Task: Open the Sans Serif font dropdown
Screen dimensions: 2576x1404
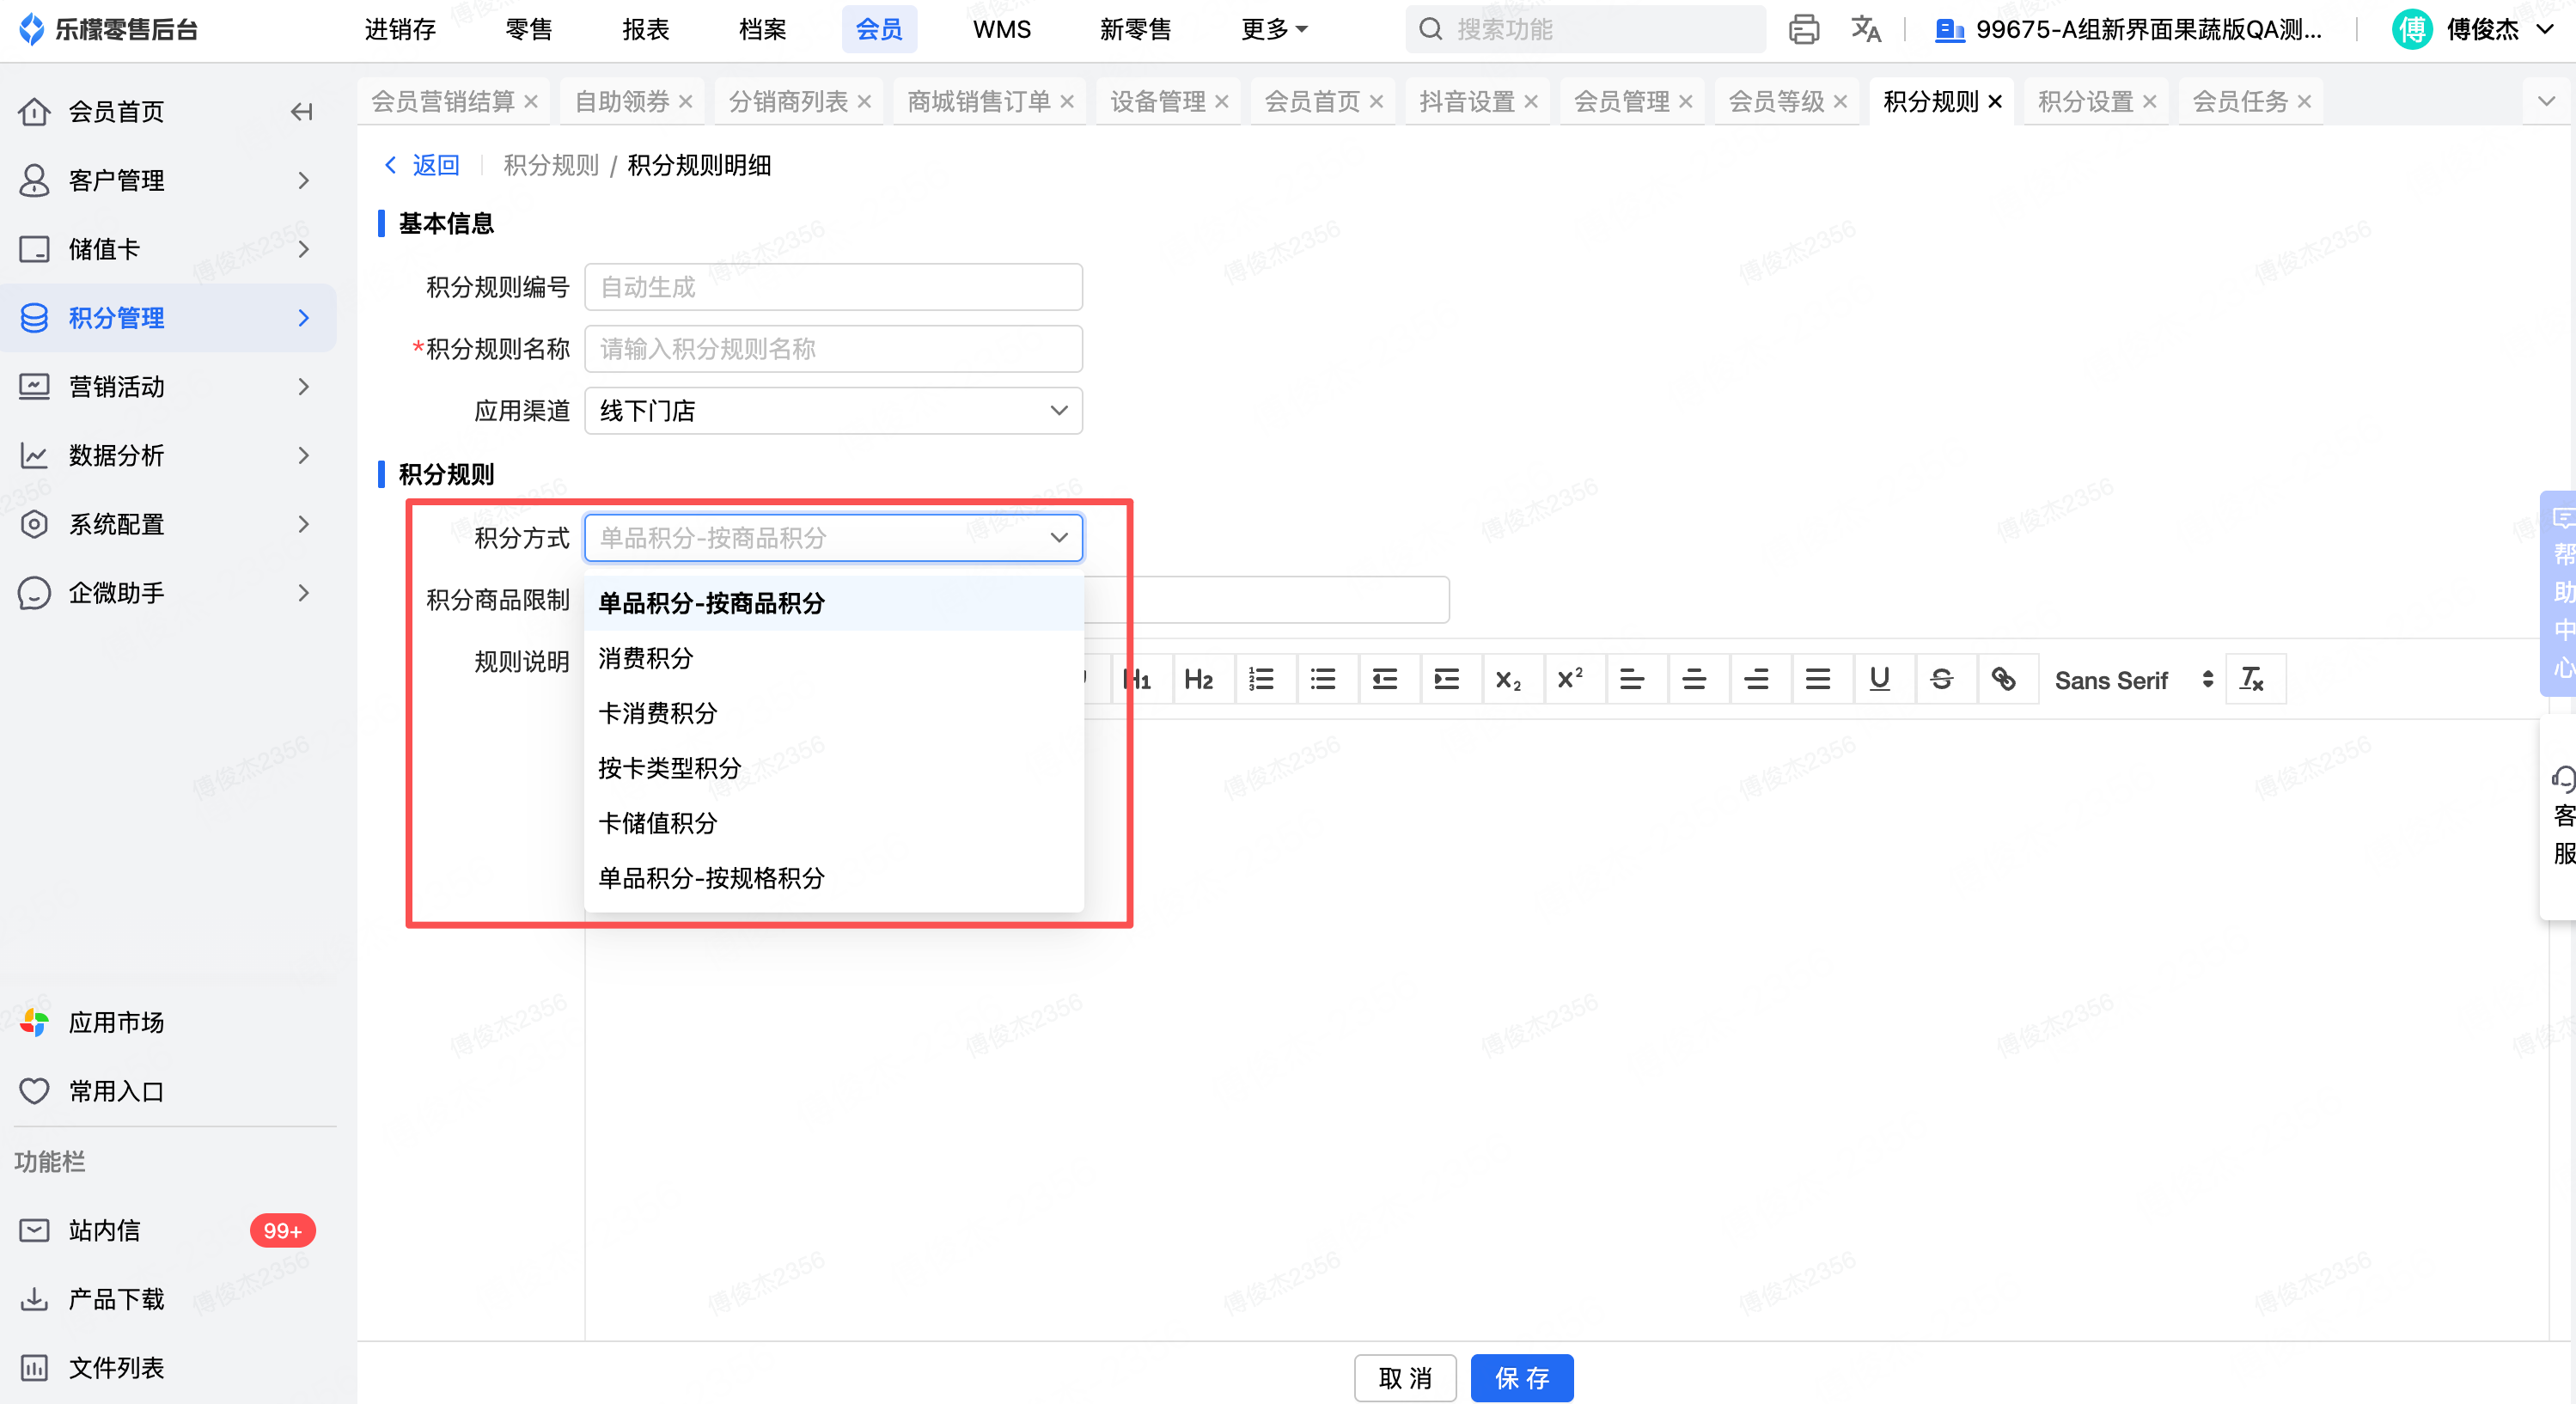Action: click(2130, 680)
